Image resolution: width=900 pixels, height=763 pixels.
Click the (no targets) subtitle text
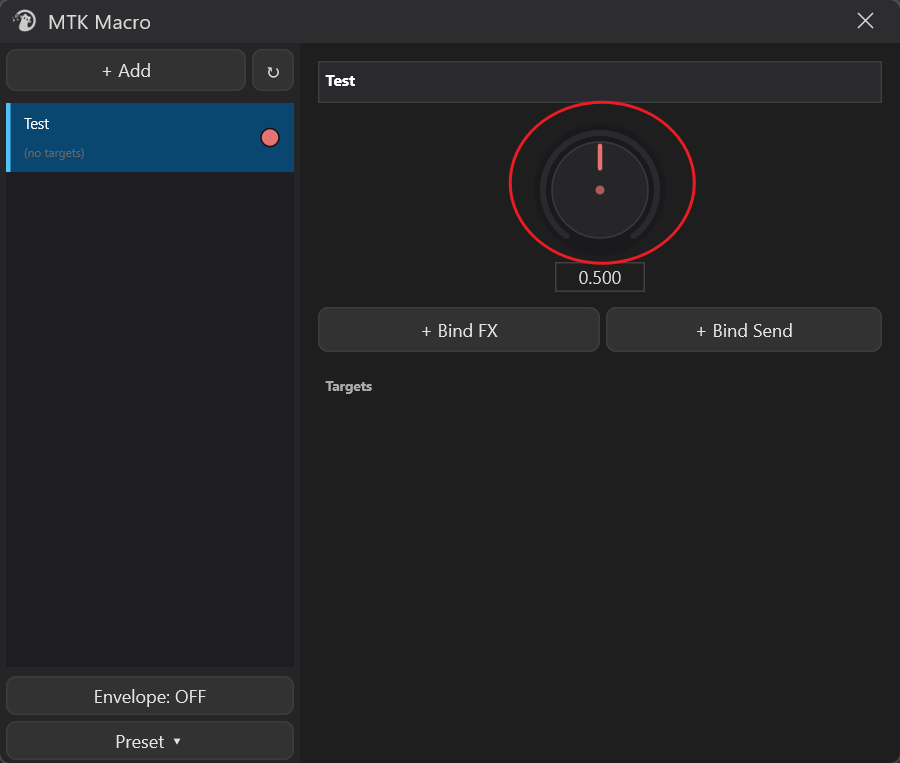pyautogui.click(x=54, y=153)
